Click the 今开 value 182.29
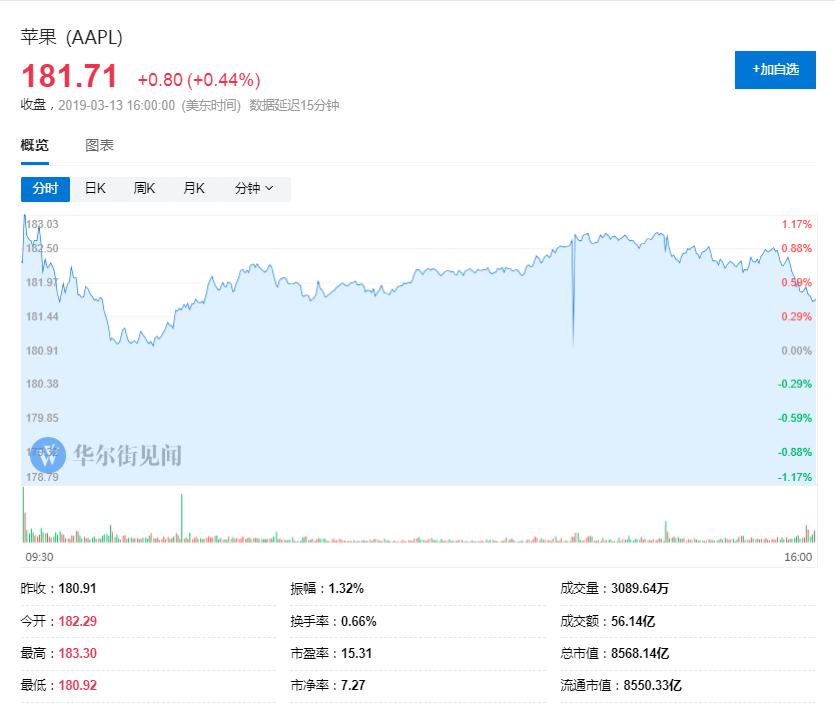 point(78,621)
